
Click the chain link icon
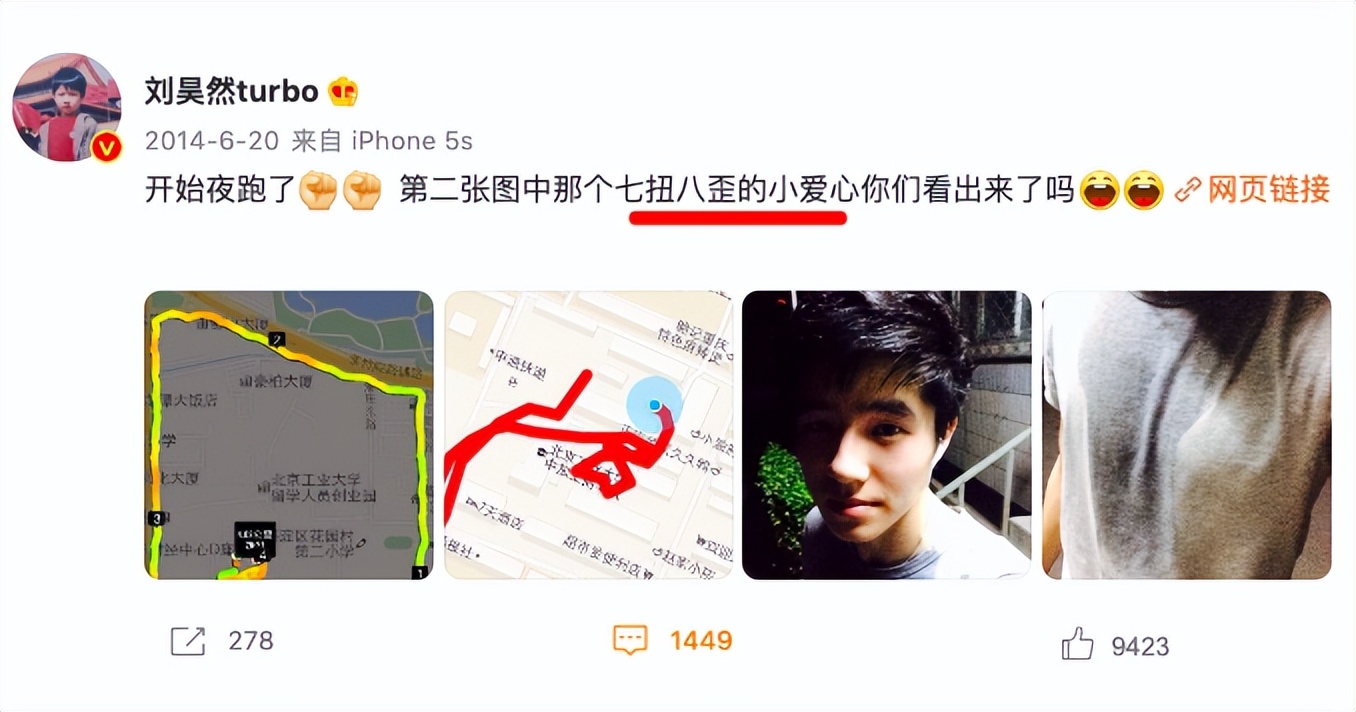pyautogui.click(x=1187, y=189)
